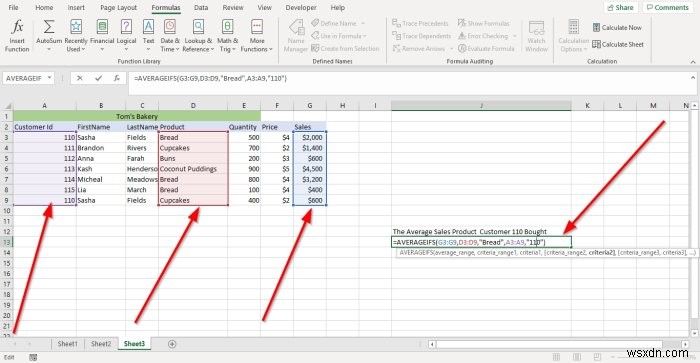Click the macro record status bar icon
The width and height of the screenshot is (700, 363).
33,357
